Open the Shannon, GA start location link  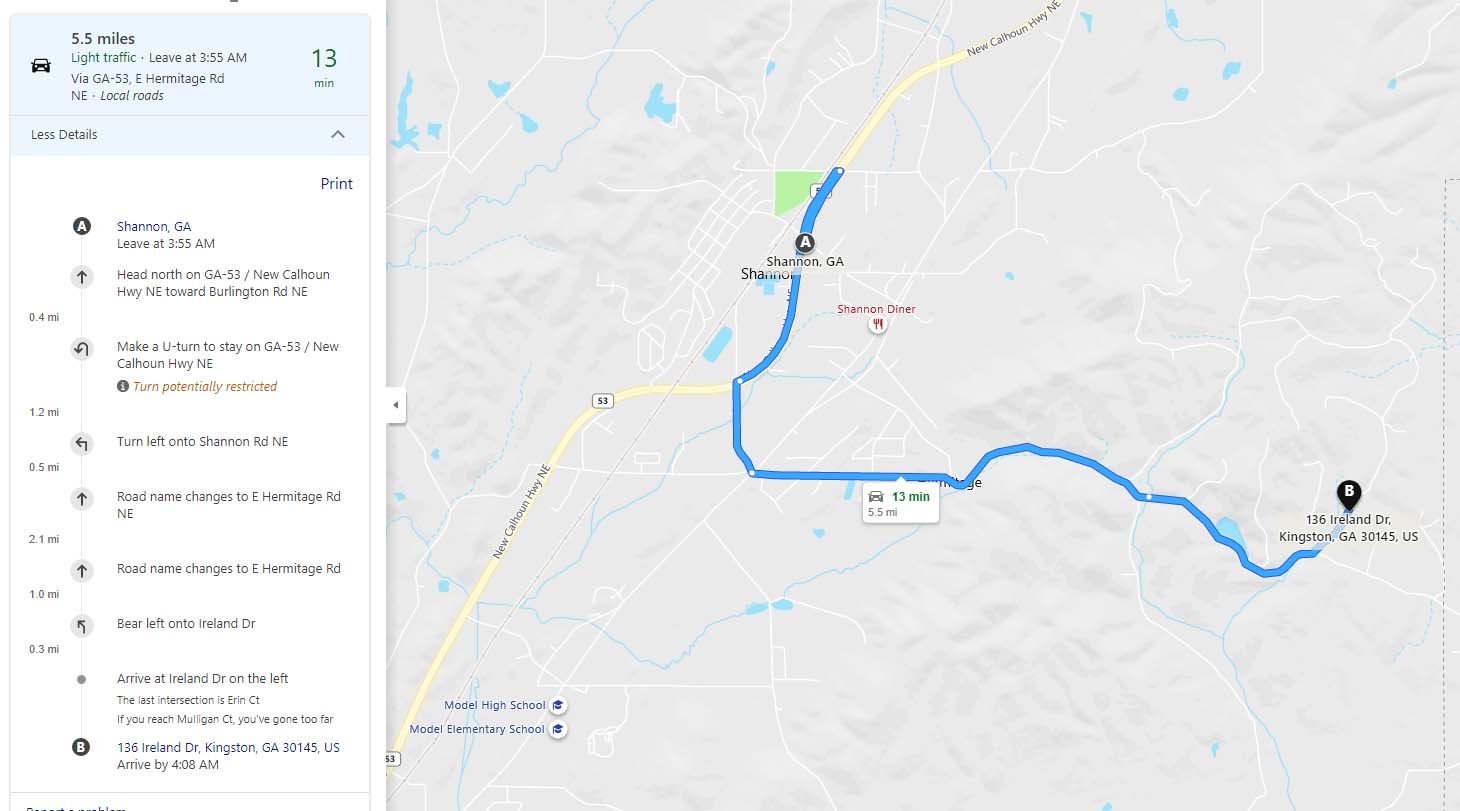154,227
